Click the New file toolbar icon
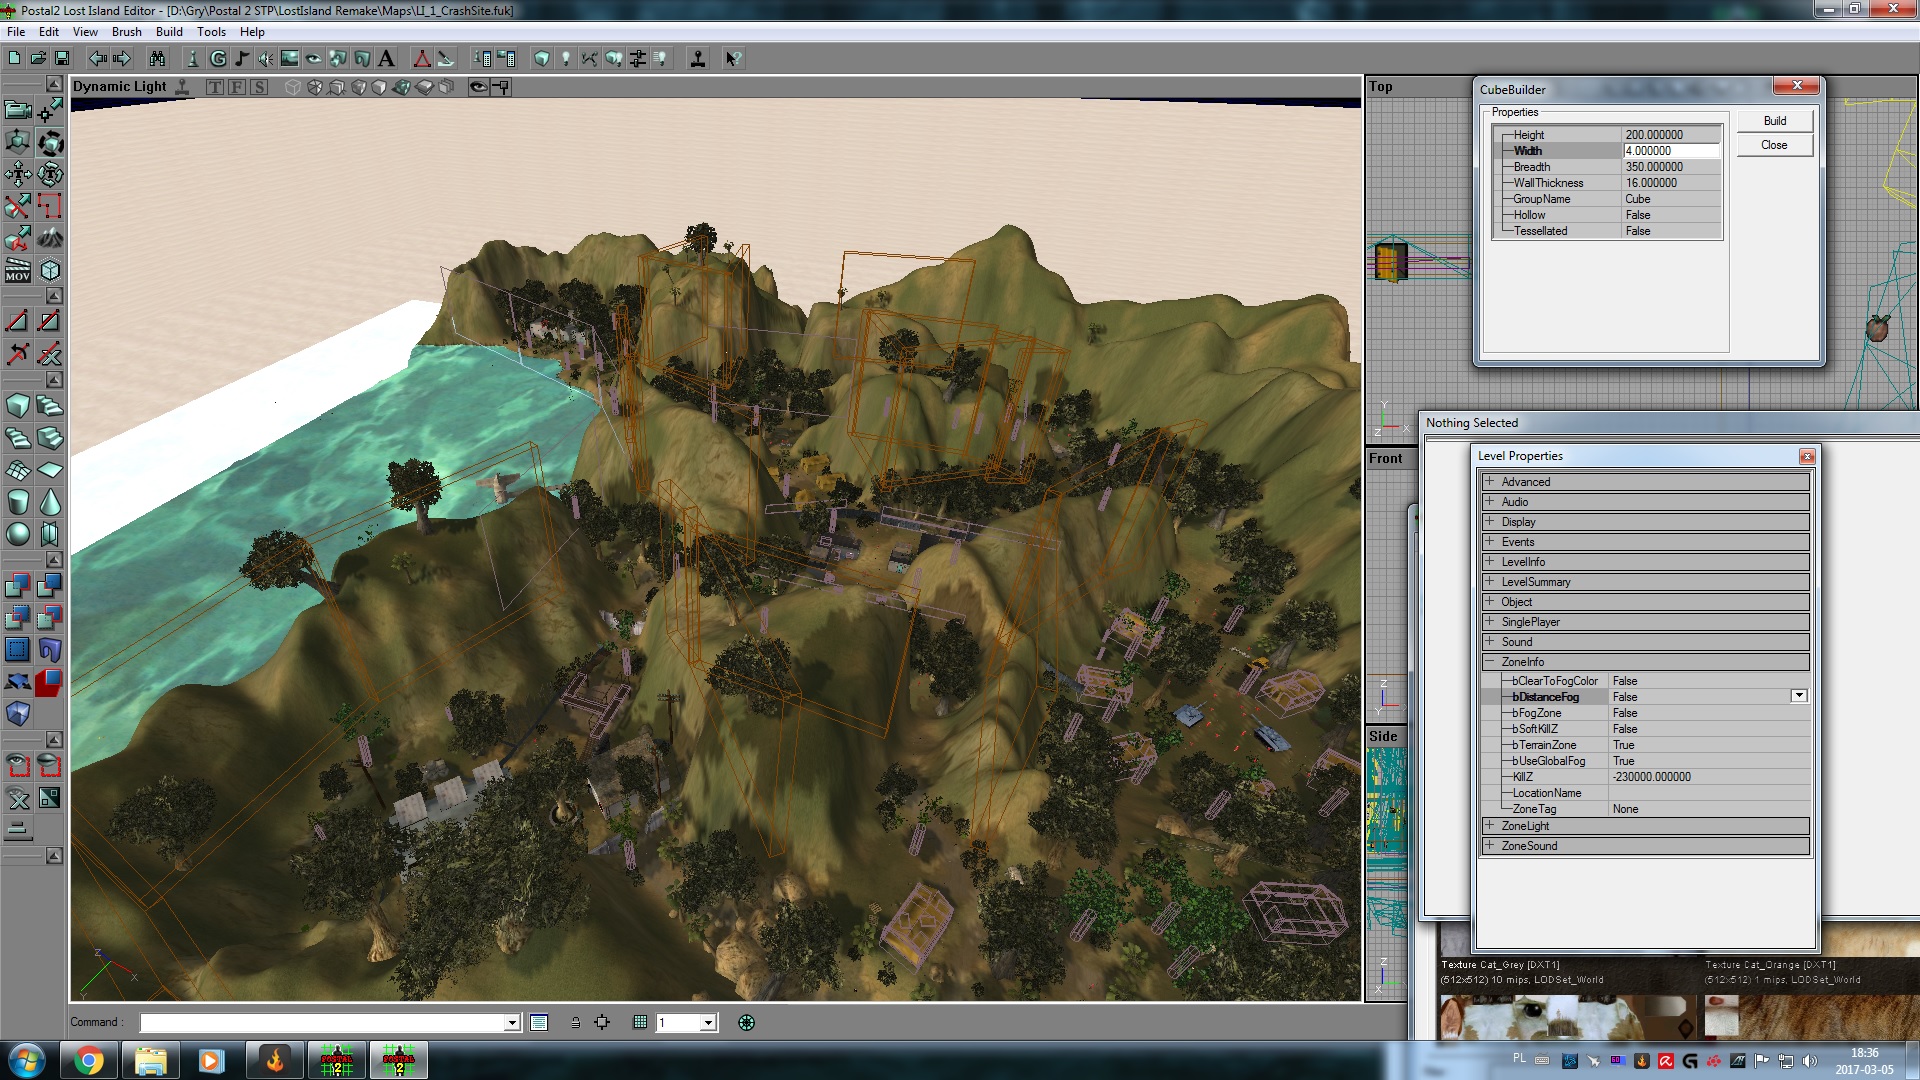Image resolution: width=1920 pixels, height=1080 pixels. [15, 58]
